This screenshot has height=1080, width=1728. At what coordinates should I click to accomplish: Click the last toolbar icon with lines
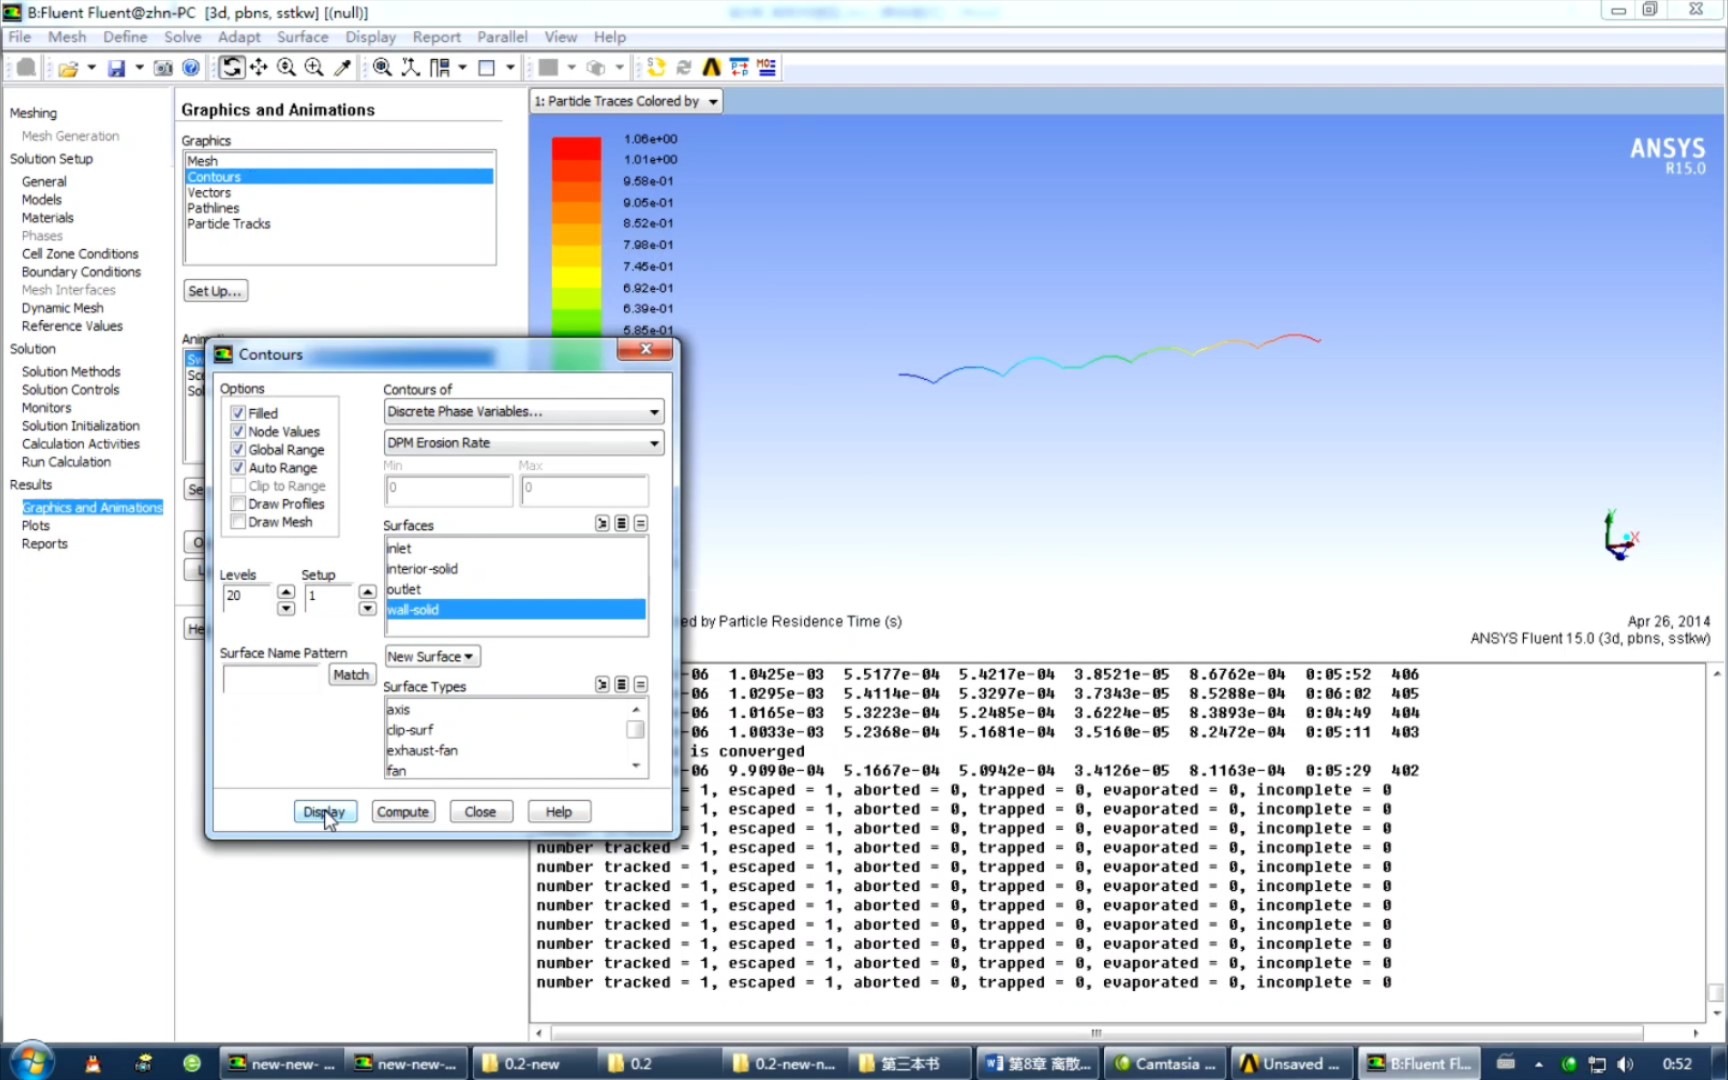click(x=766, y=67)
